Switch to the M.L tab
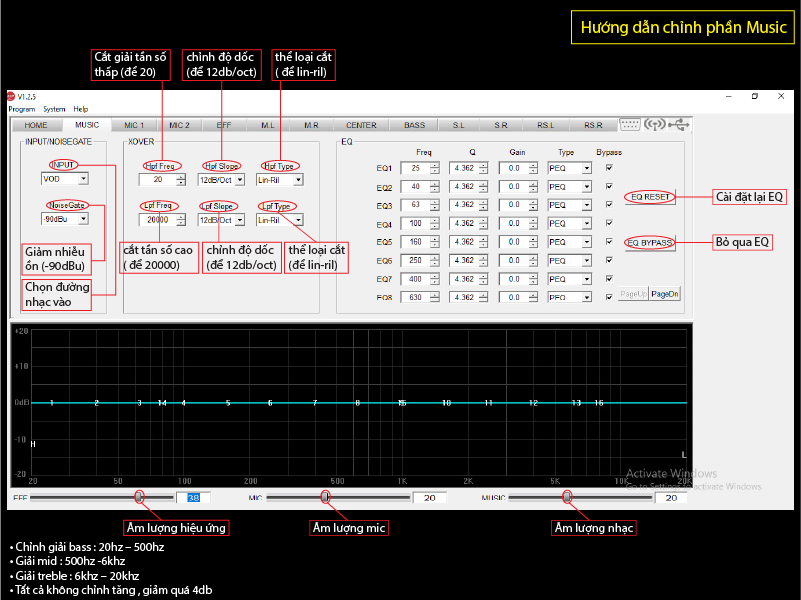 pyautogui.click(x=268, y=125)
